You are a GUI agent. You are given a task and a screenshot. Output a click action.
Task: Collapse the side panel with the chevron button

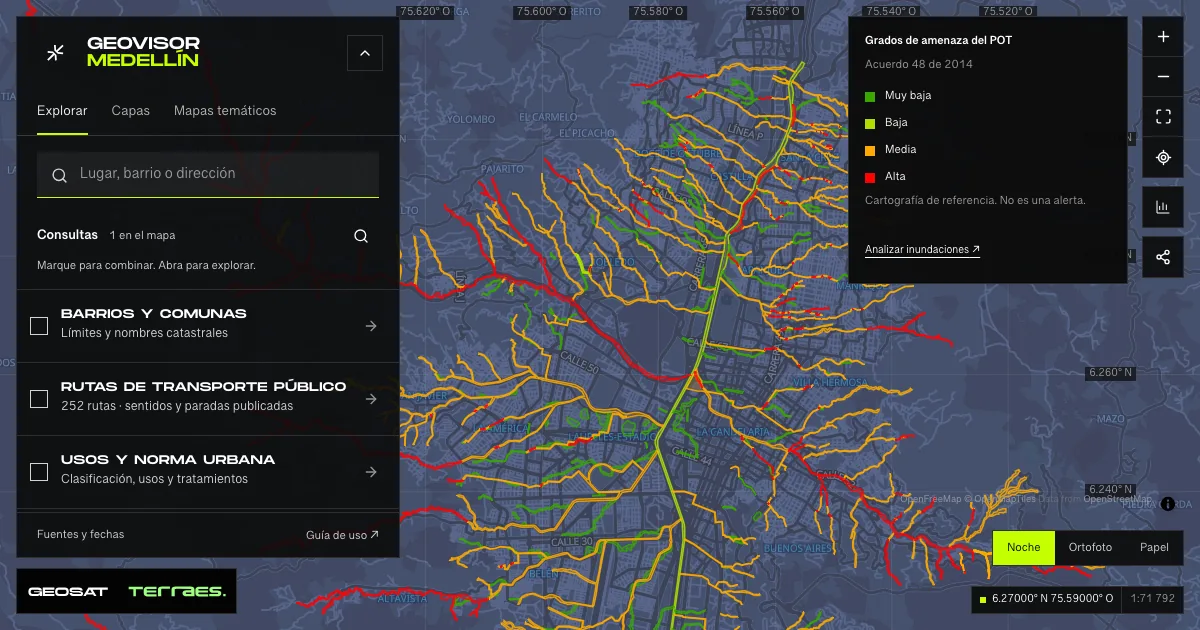[365, 53]
